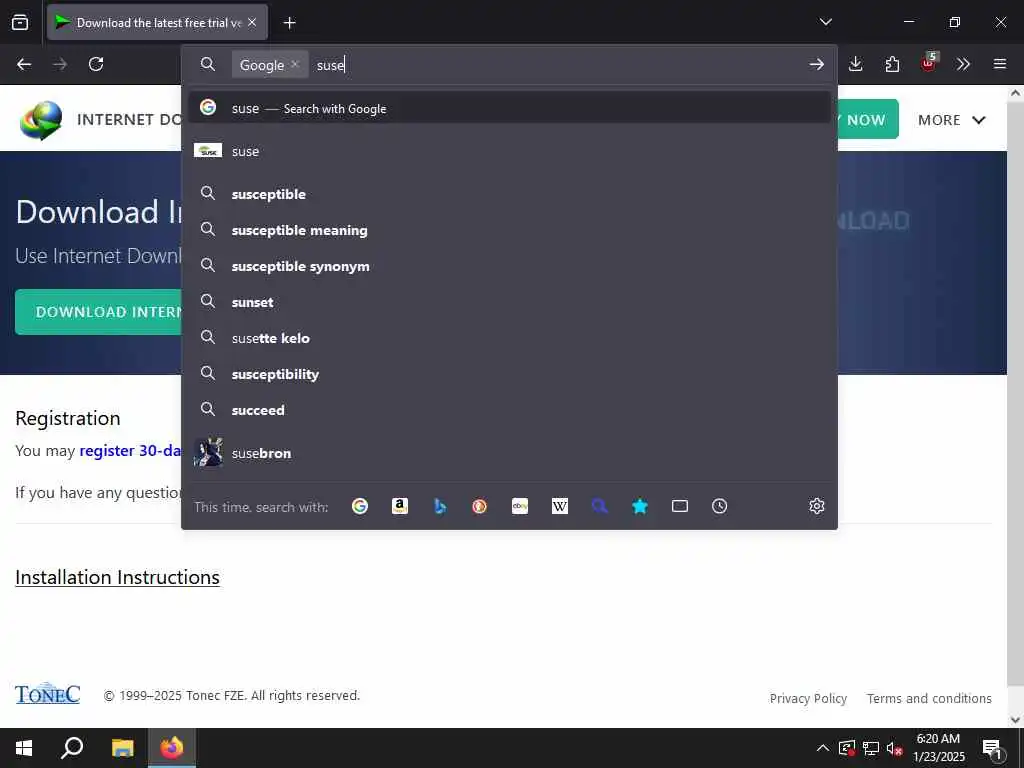1024x768 pixels.
Task: Search with the blue magnifier engine icon
Action: point(600,506)
